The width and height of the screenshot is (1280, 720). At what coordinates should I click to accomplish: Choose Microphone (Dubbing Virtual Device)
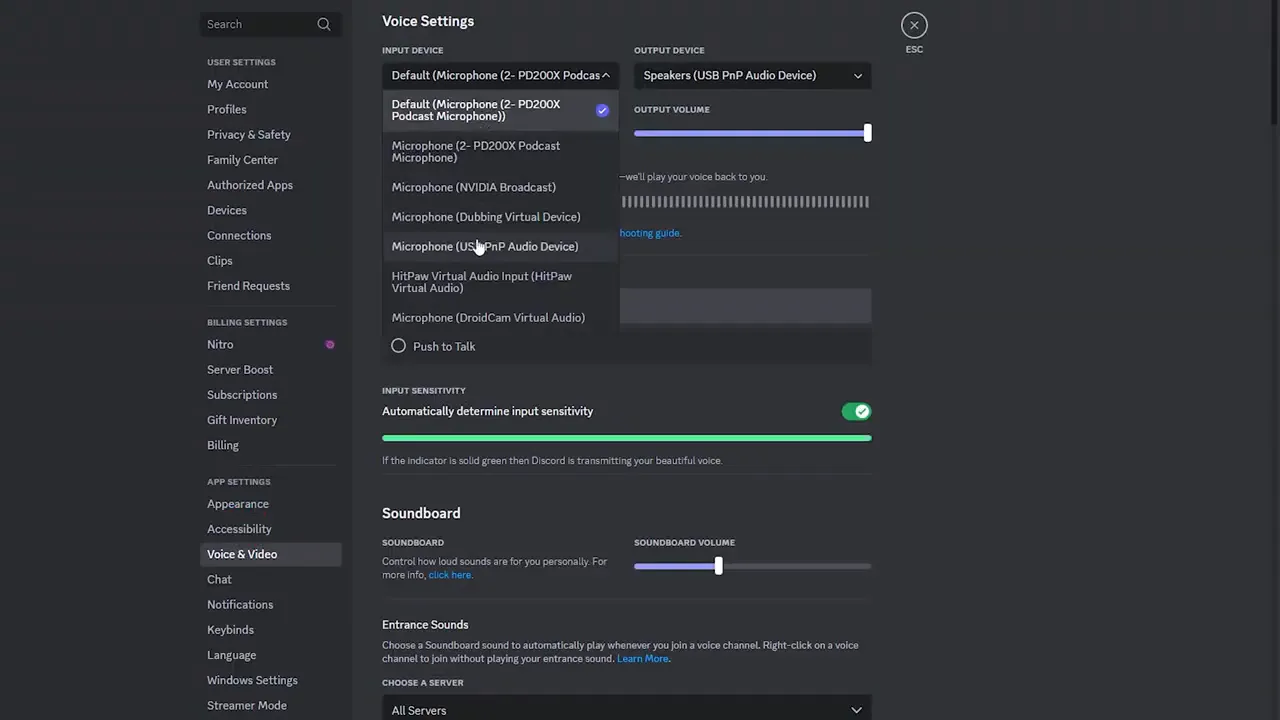click(x=500, y=217)
